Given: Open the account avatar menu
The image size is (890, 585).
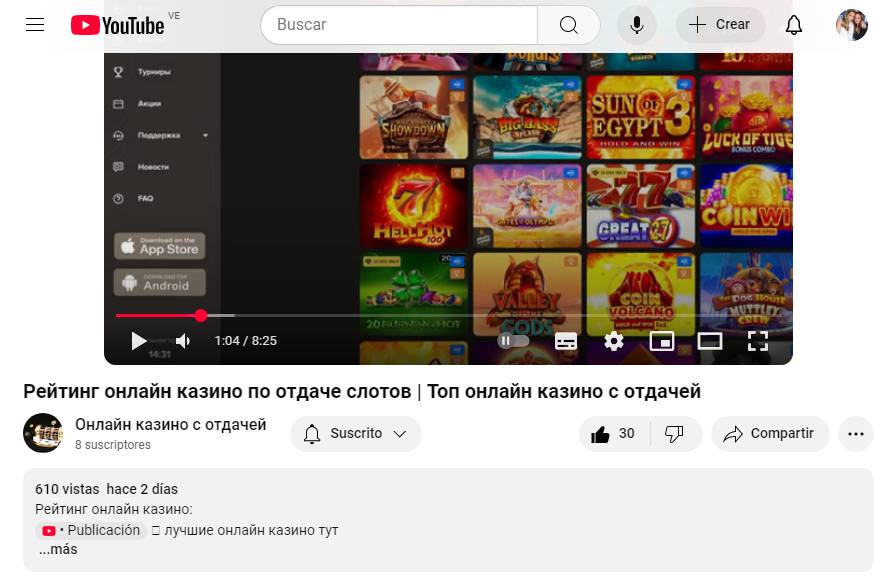Looking at the screenshot, I should click(x=851, y=24).
